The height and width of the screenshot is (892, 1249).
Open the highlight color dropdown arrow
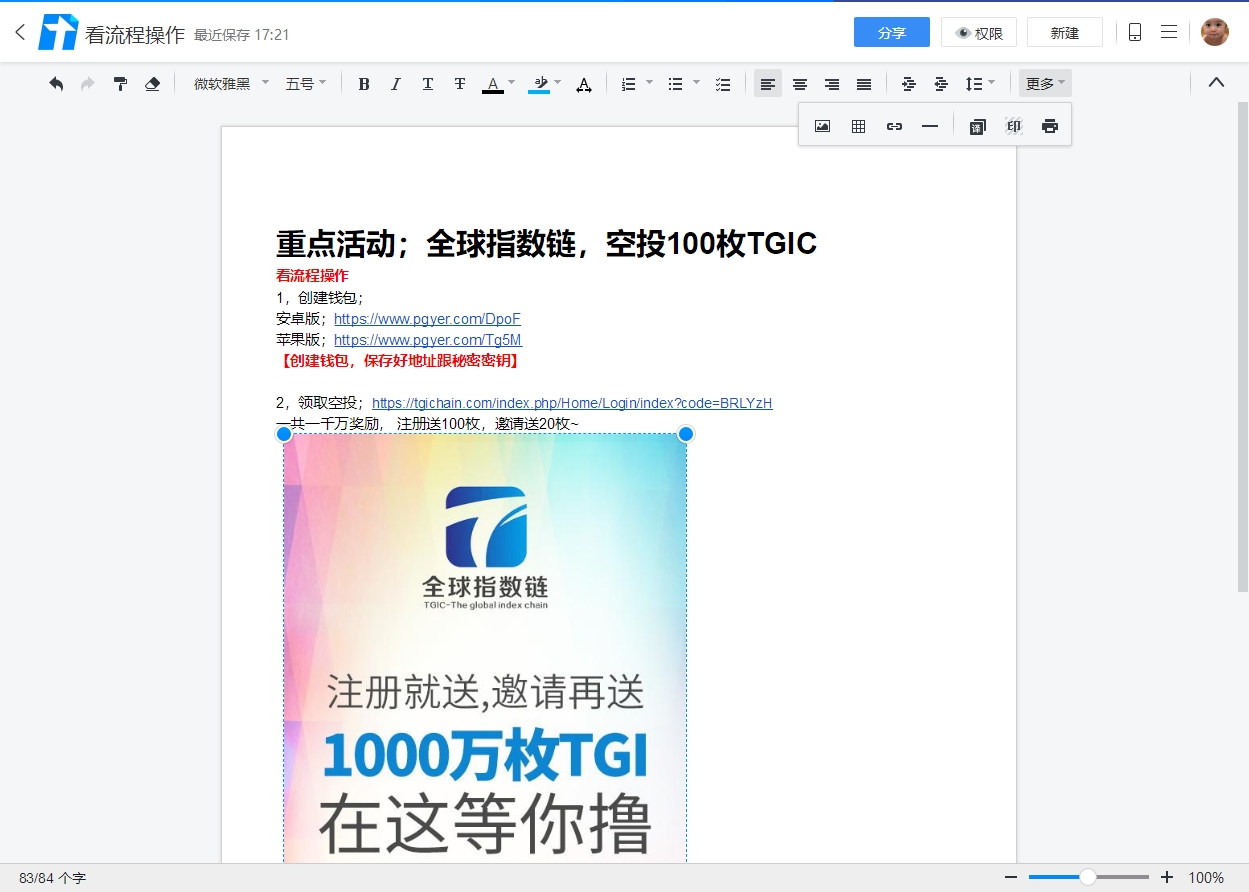pos(557,83)
